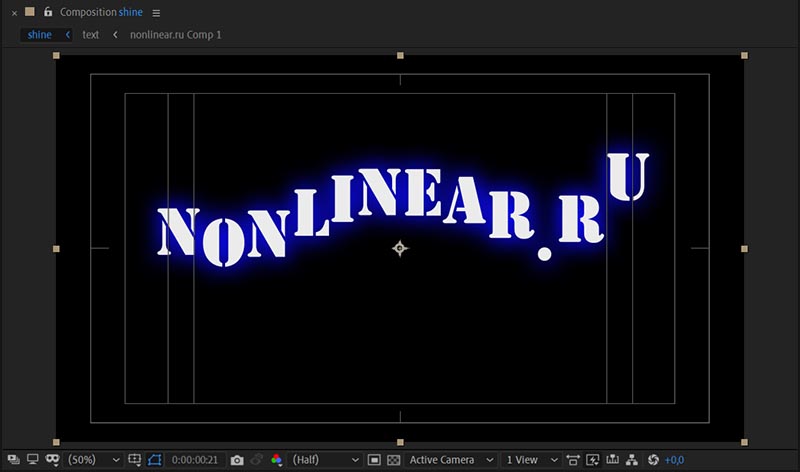This screenshot has height=472, width=800.
Task: Select the Composition shine tab title
Action: (x=101, y=12)
